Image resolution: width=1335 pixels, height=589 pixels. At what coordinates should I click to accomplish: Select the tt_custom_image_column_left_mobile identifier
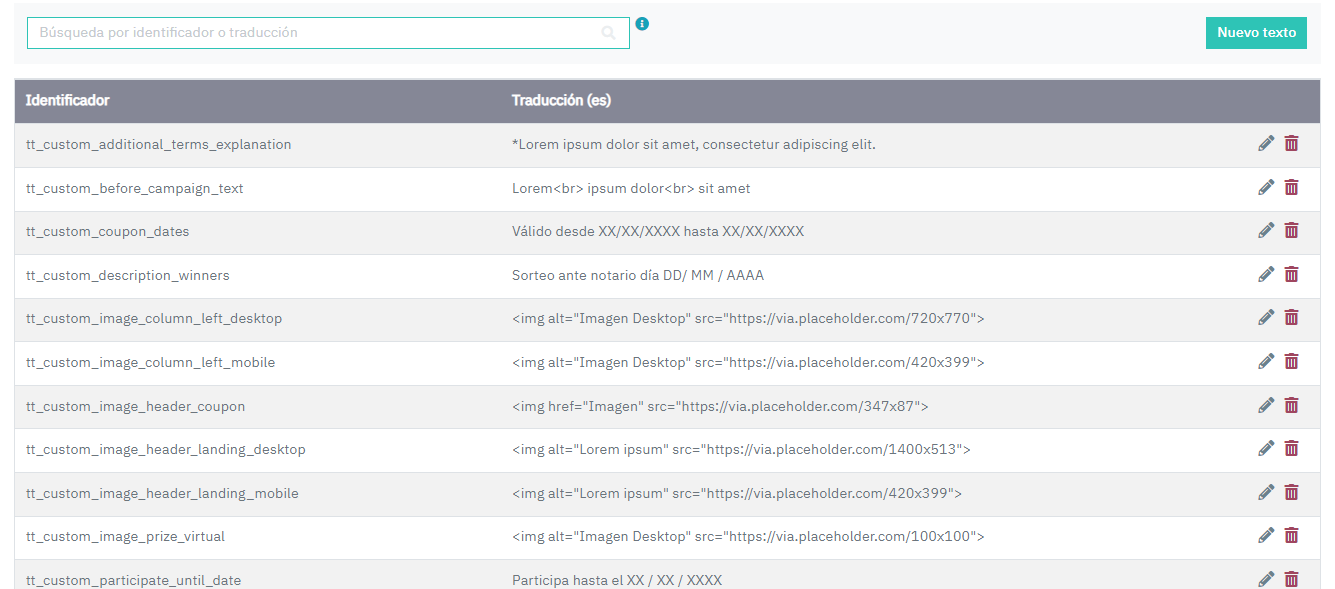pos(151,363)
